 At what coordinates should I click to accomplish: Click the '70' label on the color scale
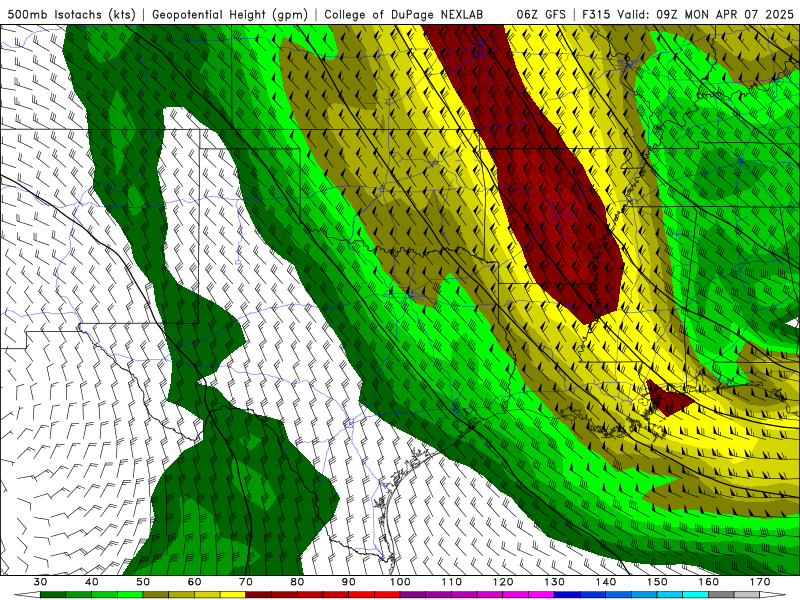pyautogui.click(x=246, y=582)
